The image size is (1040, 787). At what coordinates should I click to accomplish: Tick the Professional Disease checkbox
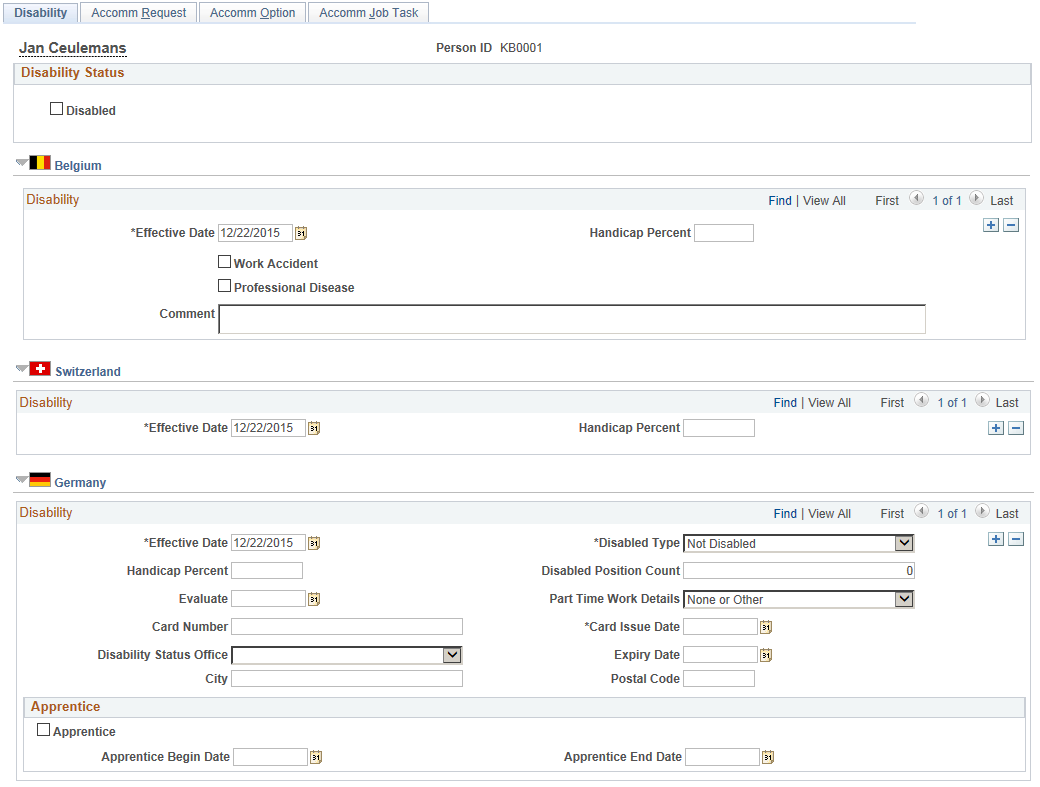pyautogui.click(x=225, y=286)
